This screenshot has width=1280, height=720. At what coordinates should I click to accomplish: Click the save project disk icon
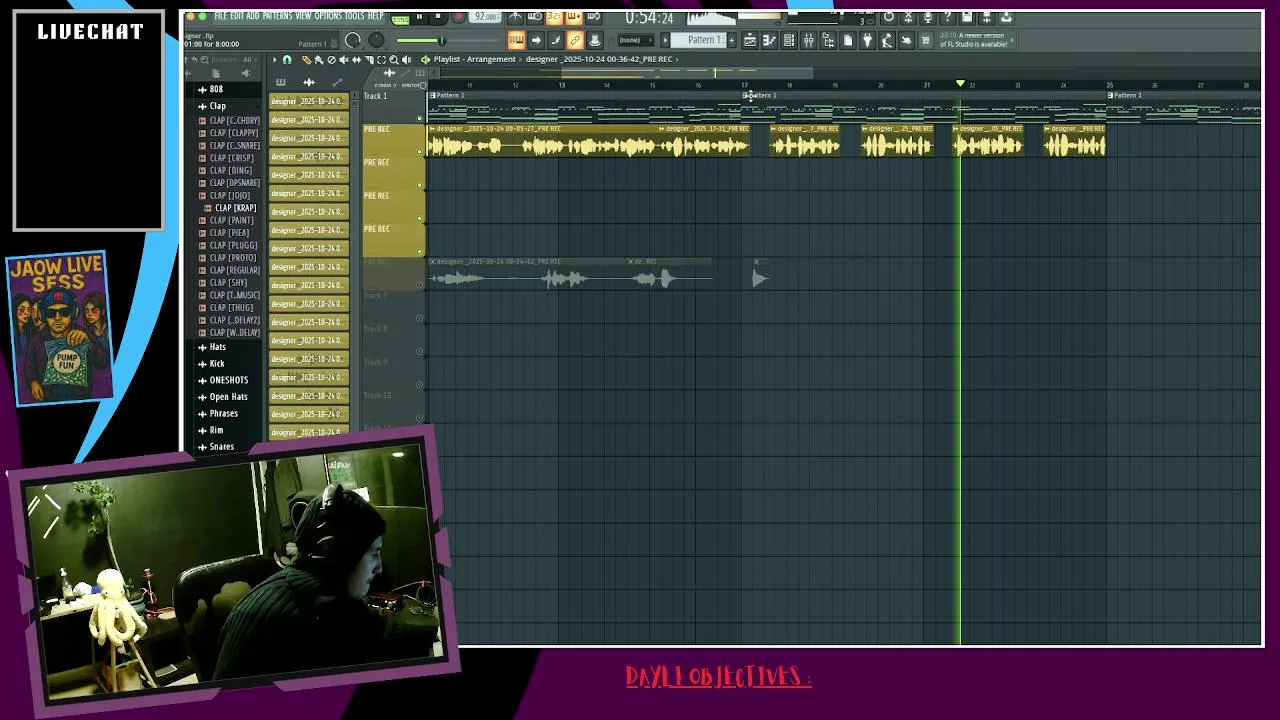click(967, 17)
